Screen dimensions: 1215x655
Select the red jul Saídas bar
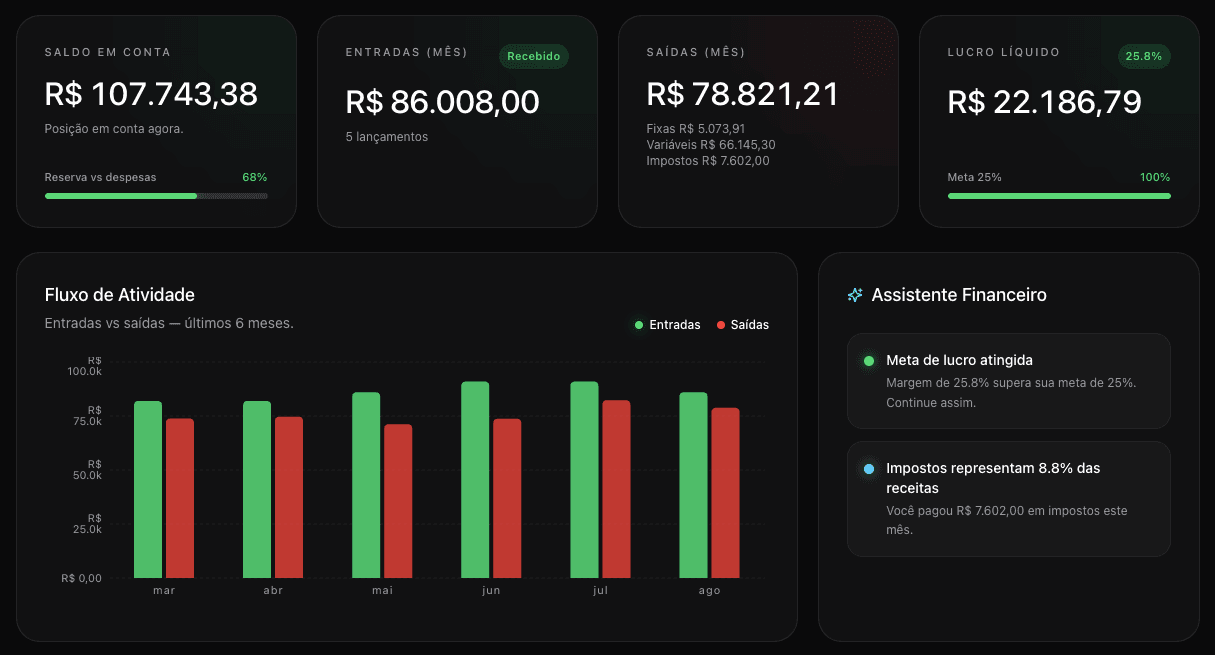coord(616,489)
